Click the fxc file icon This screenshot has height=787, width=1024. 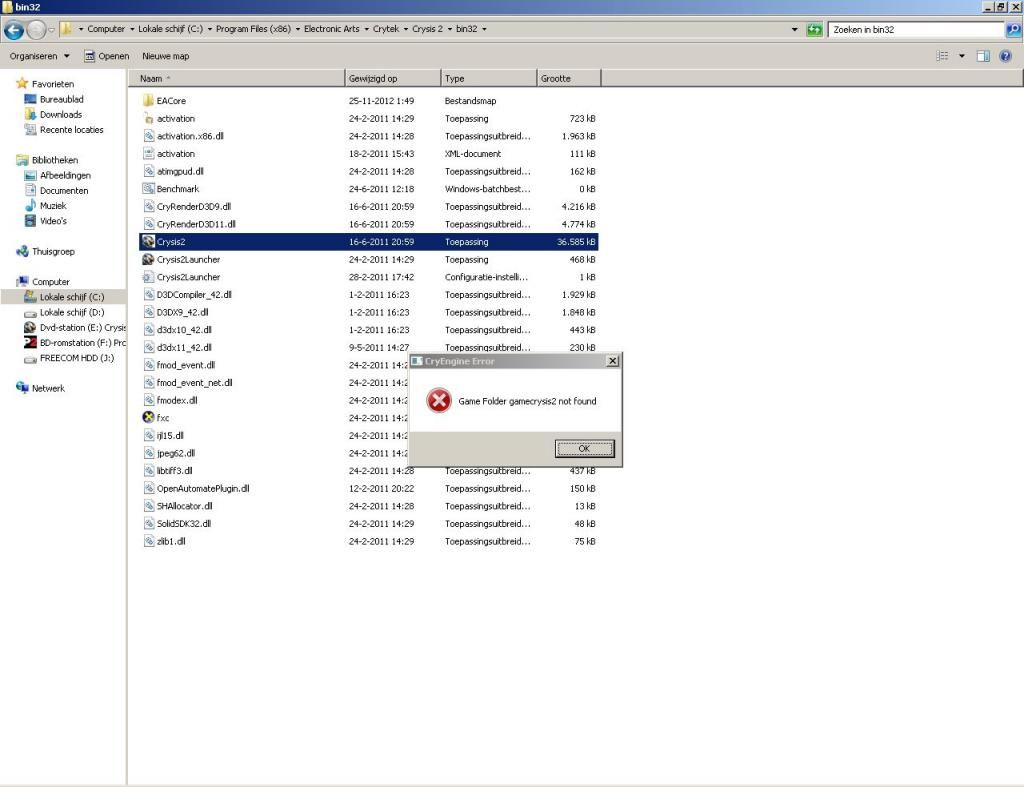point(148,418)
